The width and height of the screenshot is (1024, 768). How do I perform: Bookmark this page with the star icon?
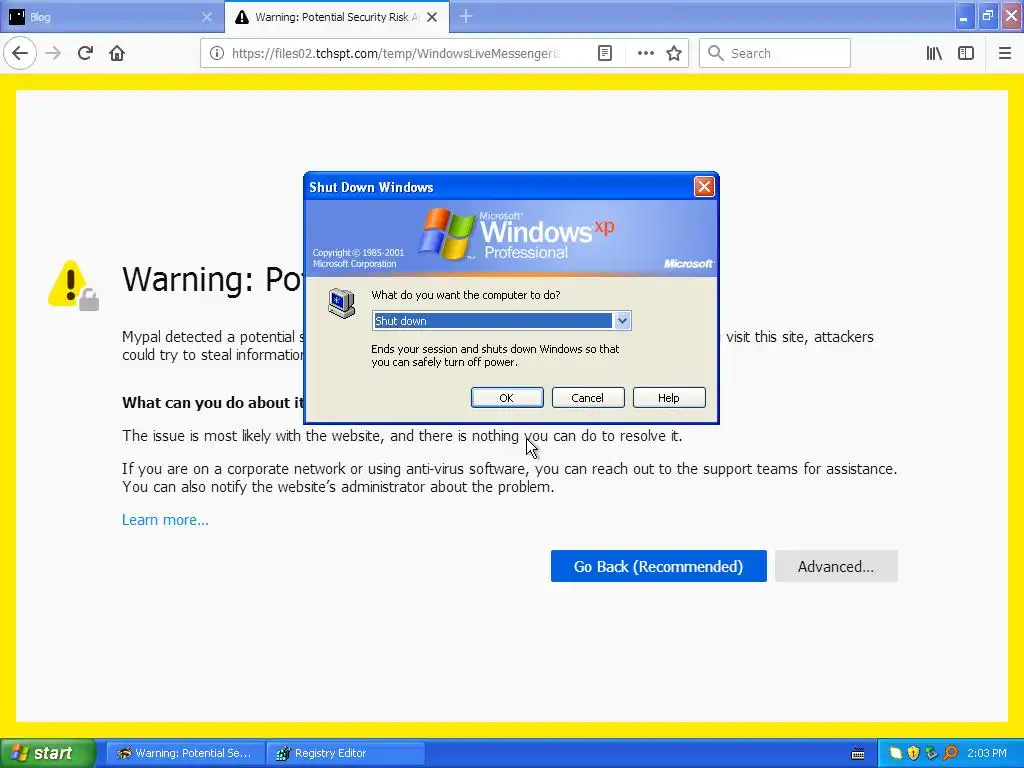click(x=674, y=53)
